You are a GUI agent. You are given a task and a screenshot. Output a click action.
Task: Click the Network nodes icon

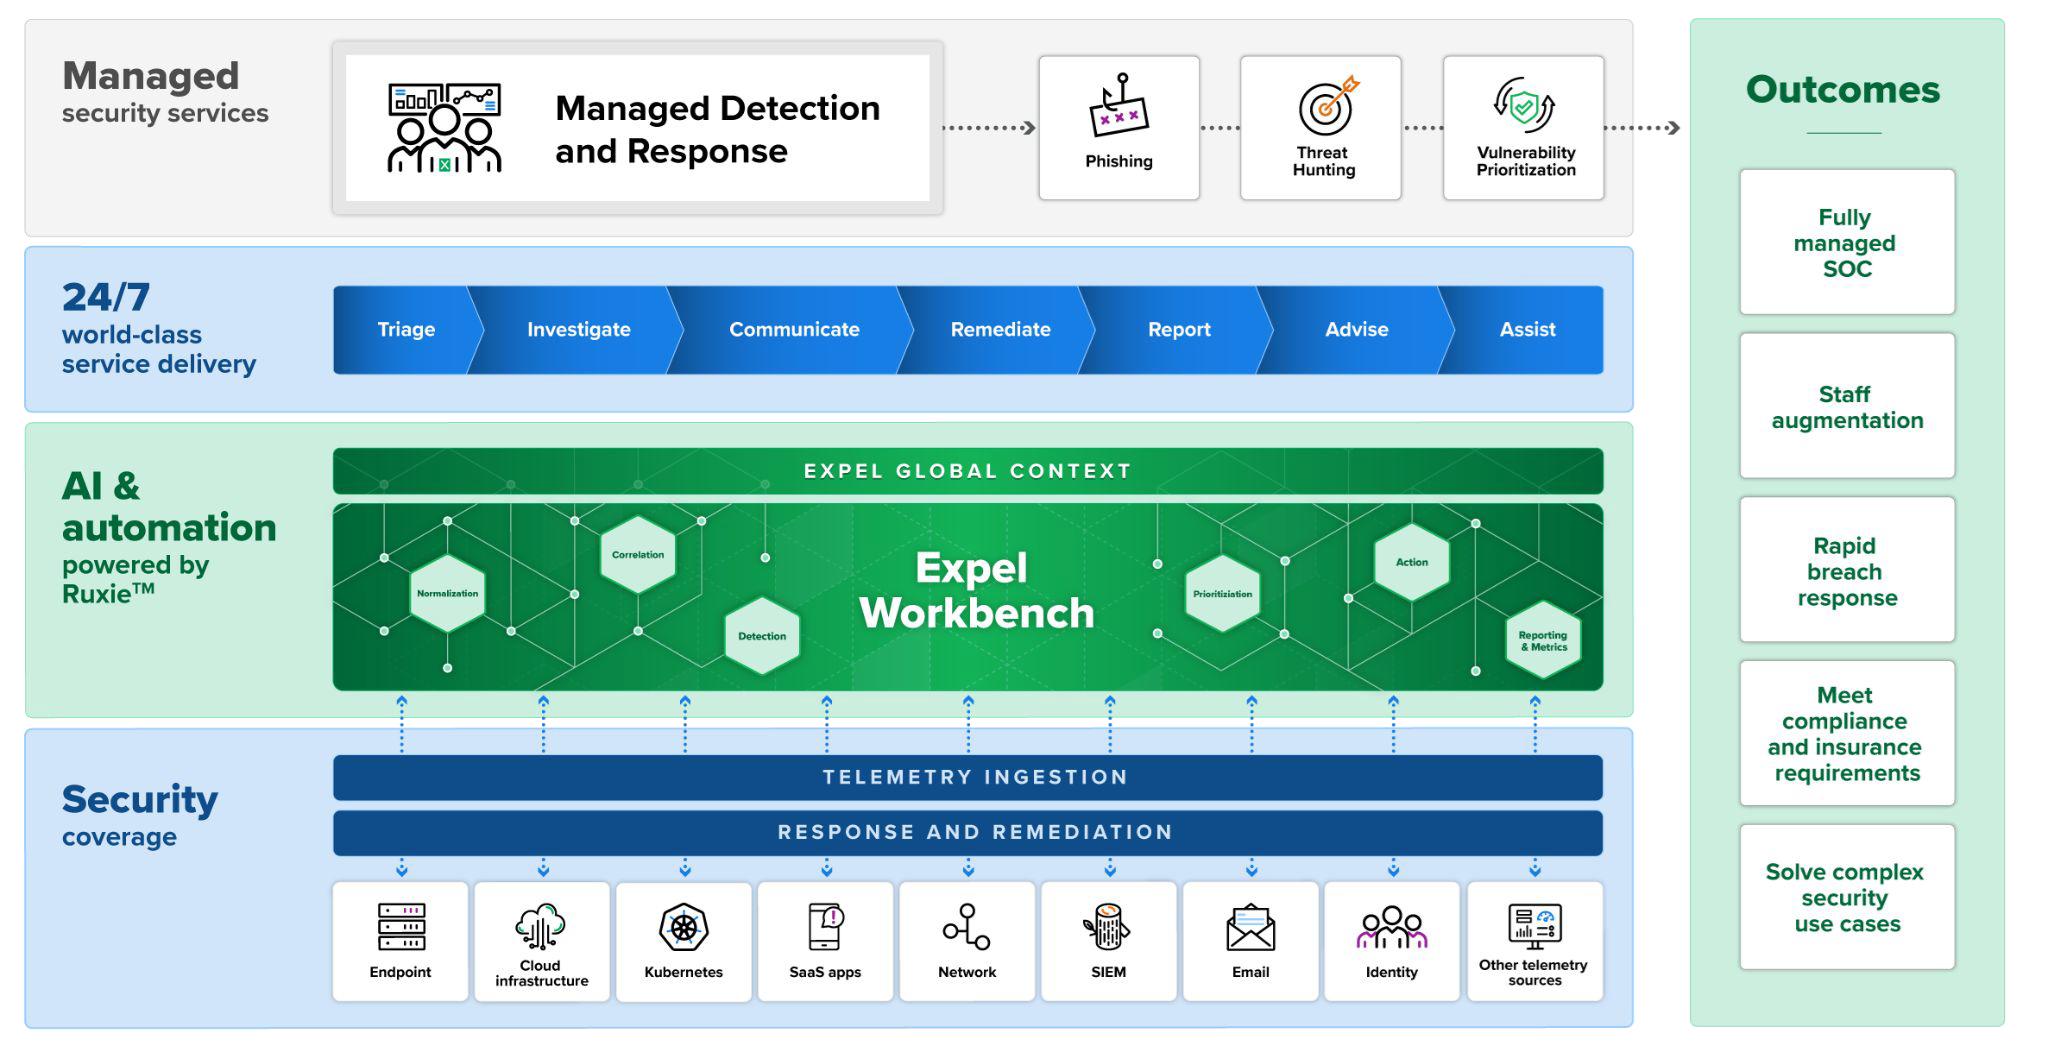coord(966,926)
